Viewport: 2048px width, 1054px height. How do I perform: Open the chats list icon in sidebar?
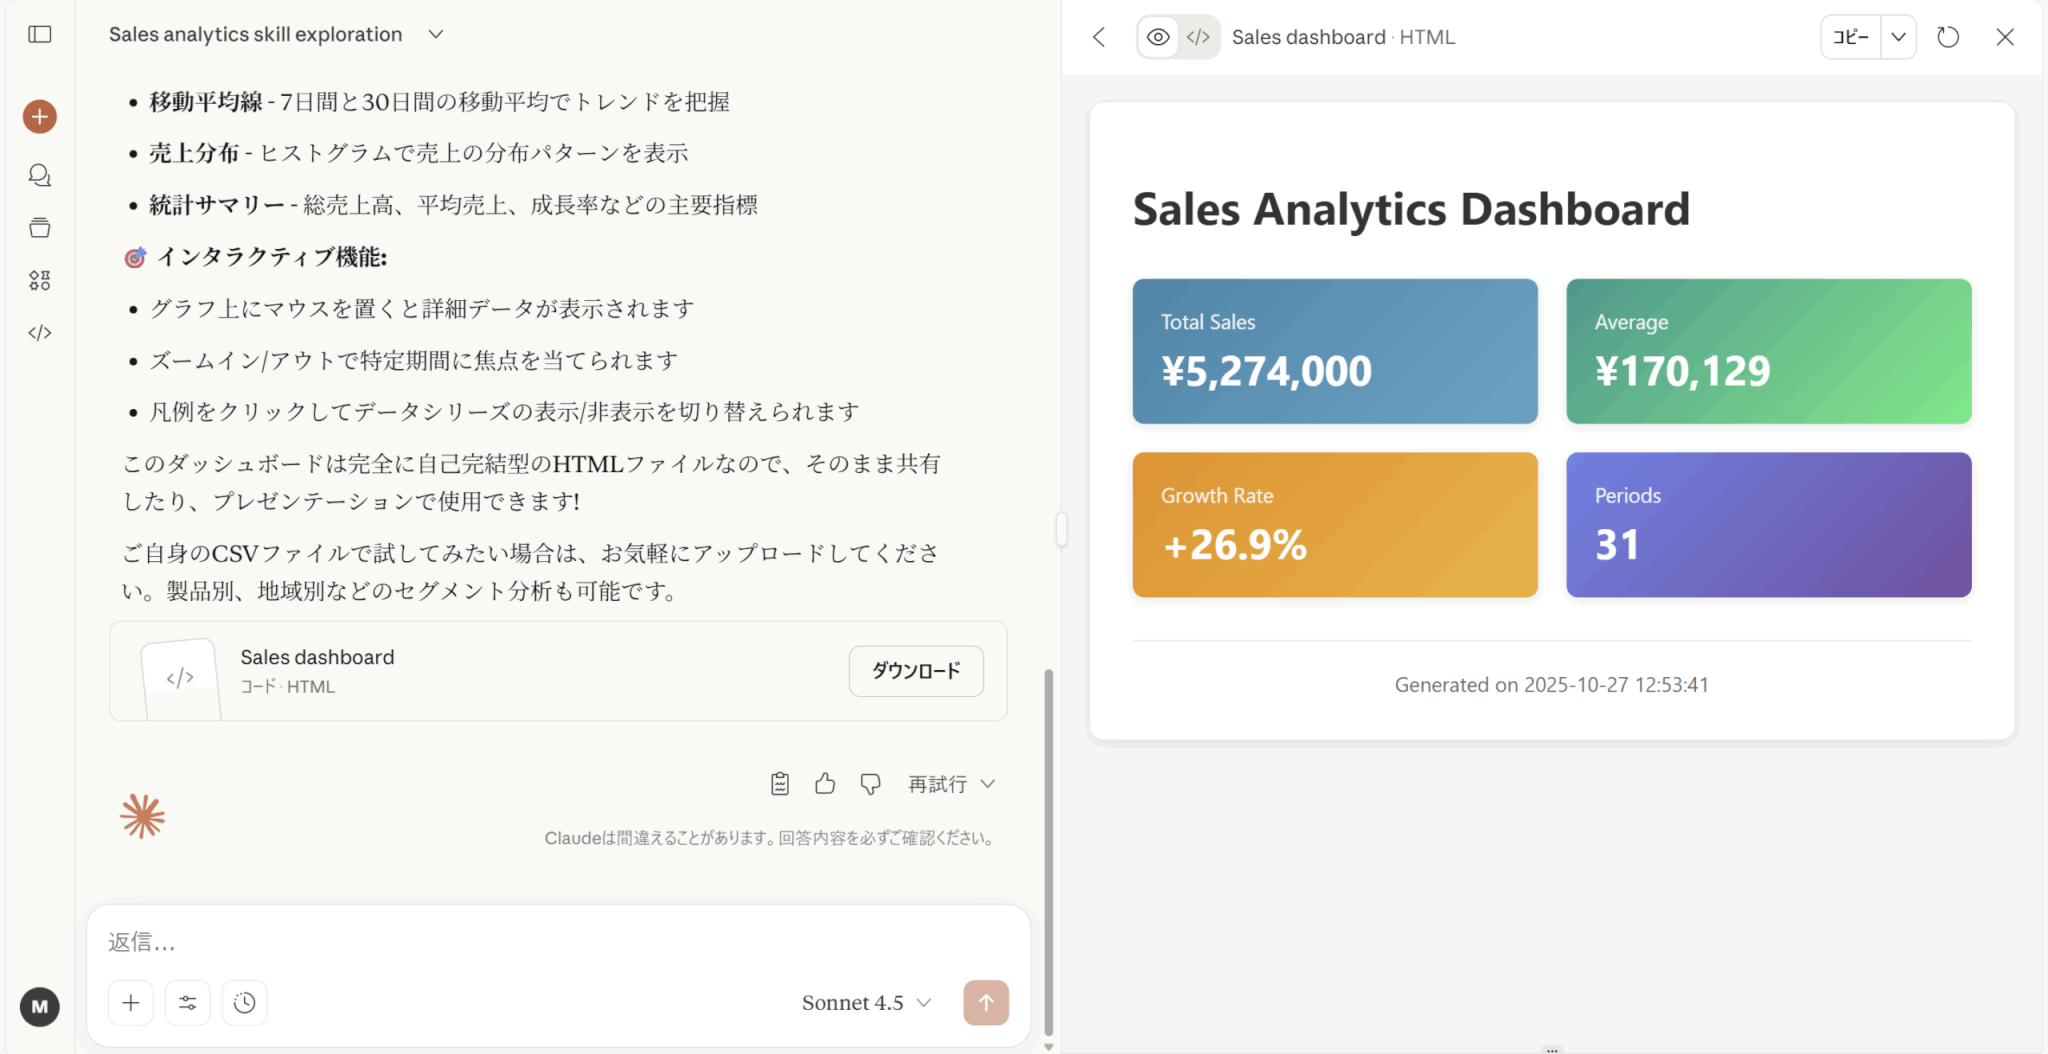click(x=40, y=176)
